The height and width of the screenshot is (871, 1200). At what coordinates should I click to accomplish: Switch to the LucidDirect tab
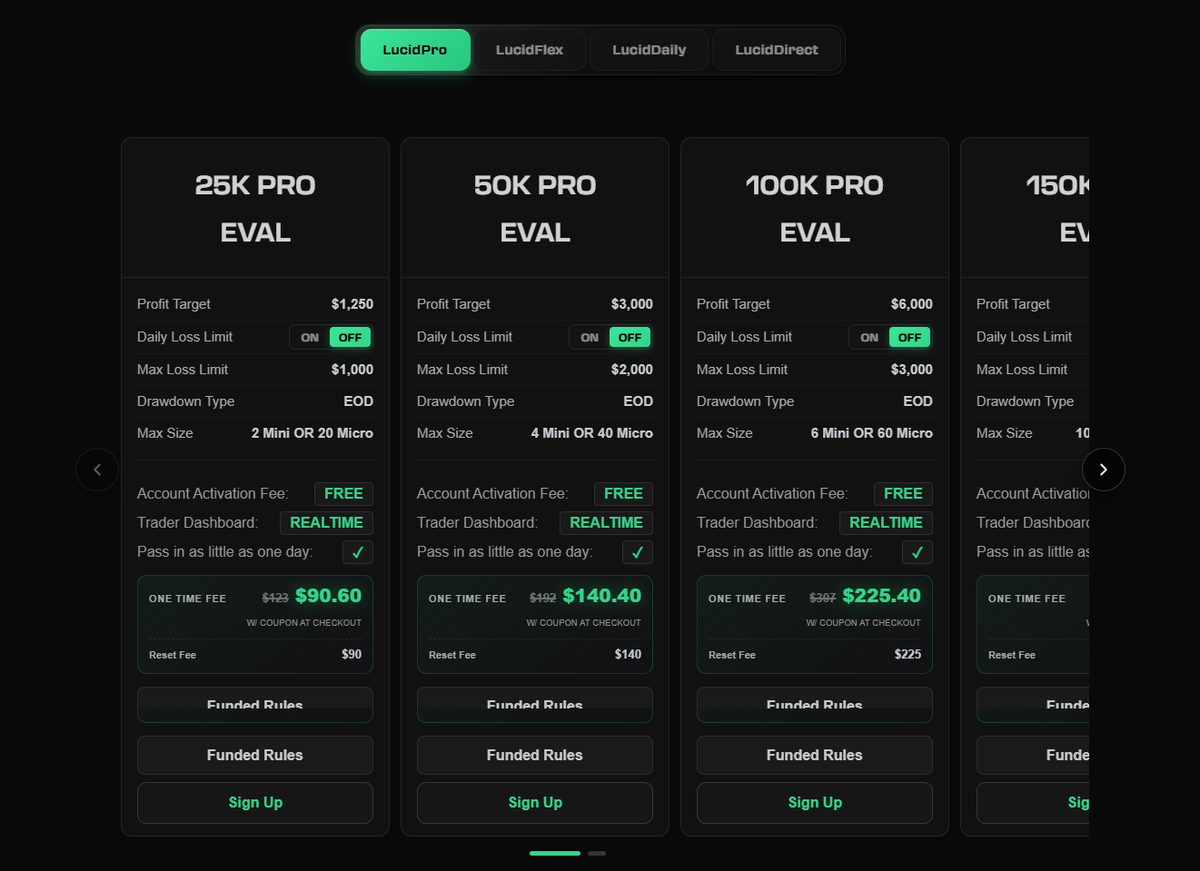coord(777,50)
